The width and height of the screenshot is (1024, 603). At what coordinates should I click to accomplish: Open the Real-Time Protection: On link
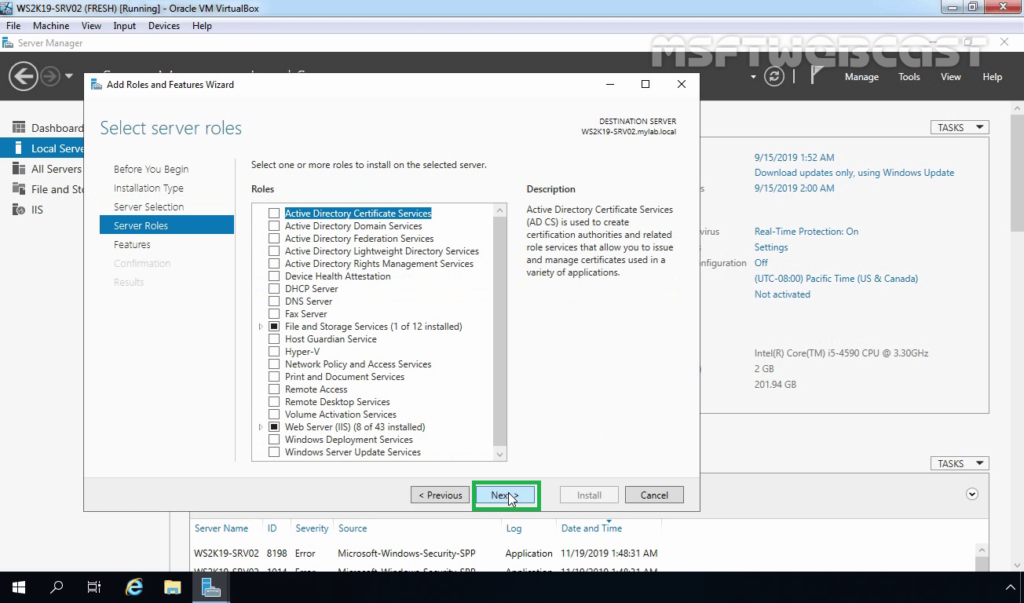807,231
